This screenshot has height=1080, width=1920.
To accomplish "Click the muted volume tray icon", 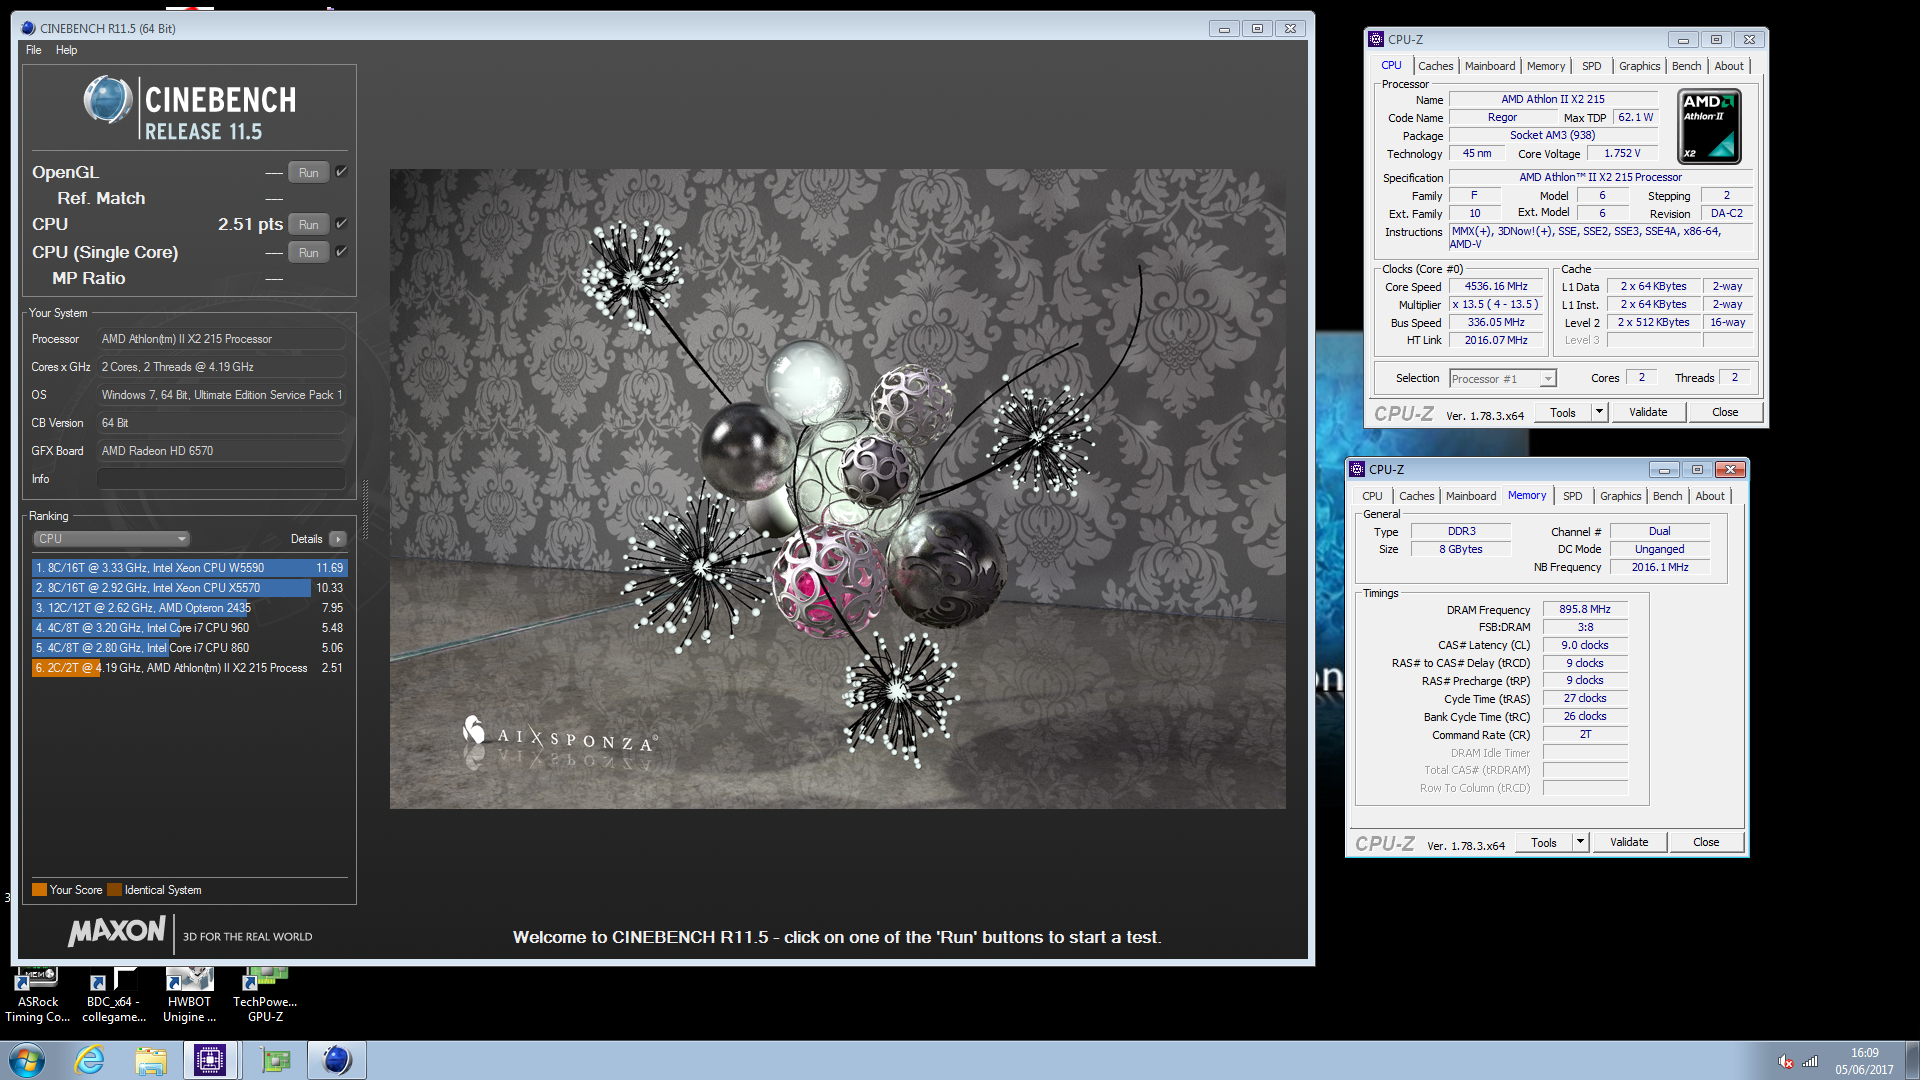I will [1785, 1061].
